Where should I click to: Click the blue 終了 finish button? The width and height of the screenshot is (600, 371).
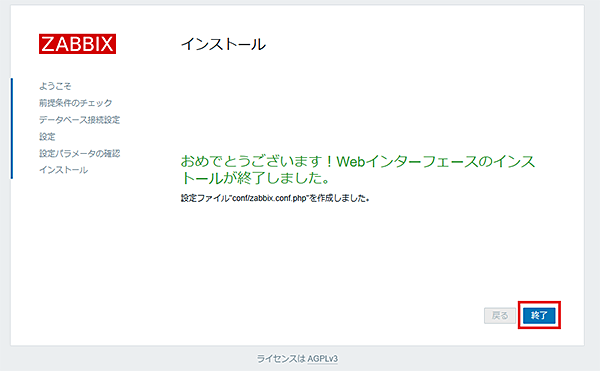539,316
